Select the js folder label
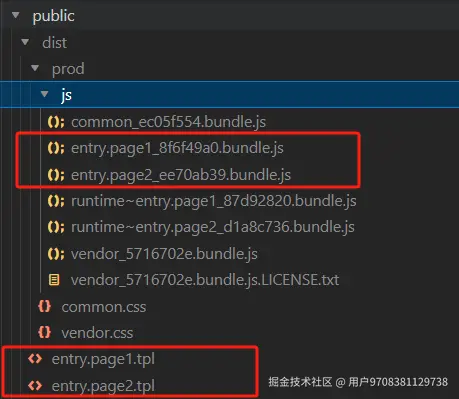 pyautogui.click(x=66, y=95)
